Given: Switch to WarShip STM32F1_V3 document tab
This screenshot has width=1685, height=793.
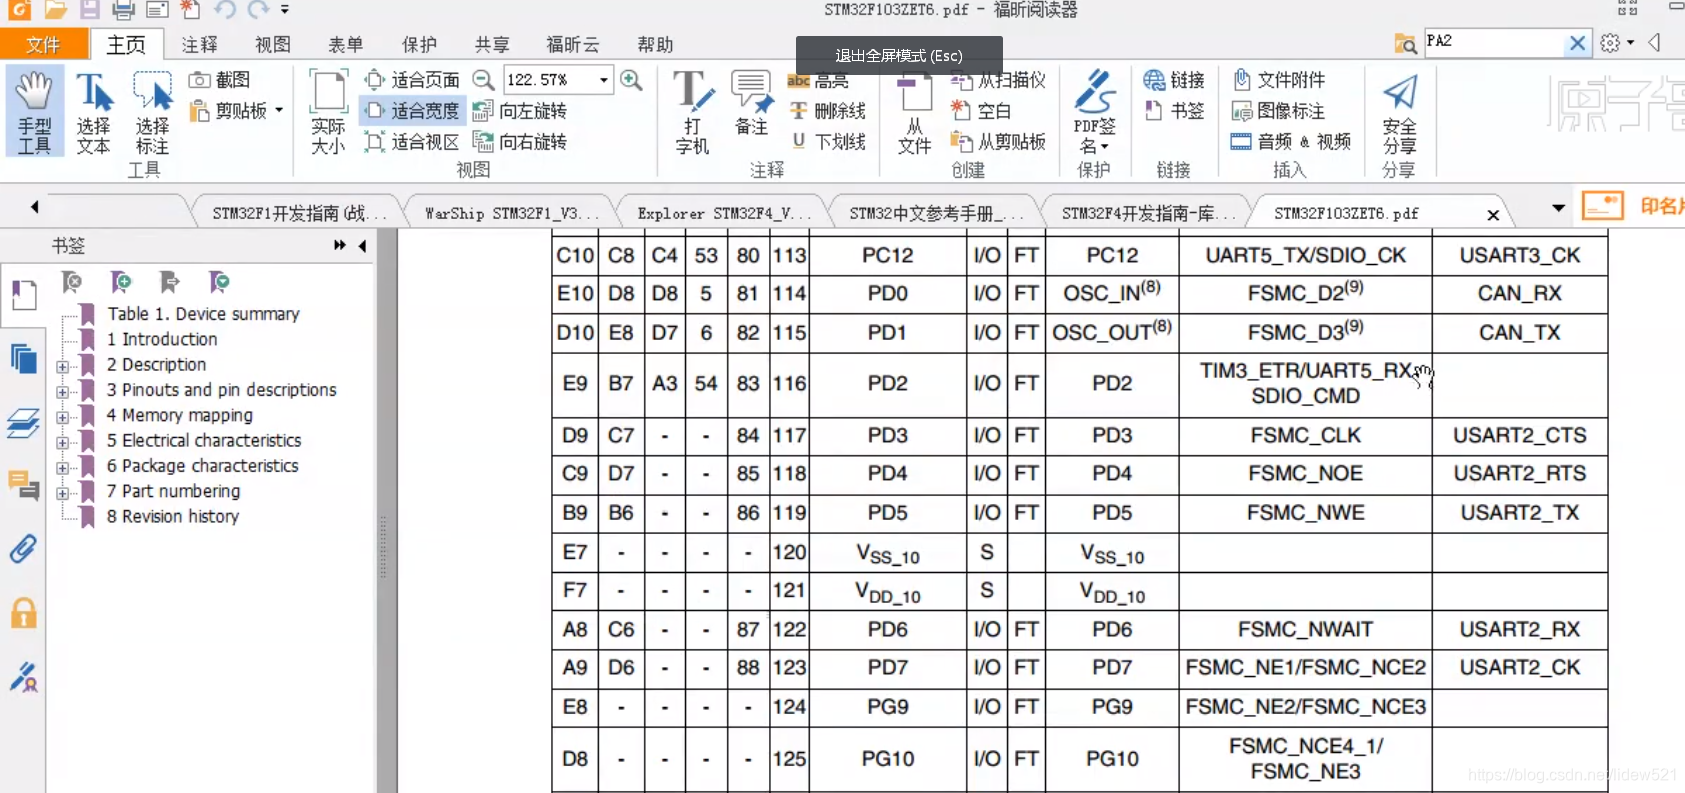Looking at the screenshot, I should (511, 213).
